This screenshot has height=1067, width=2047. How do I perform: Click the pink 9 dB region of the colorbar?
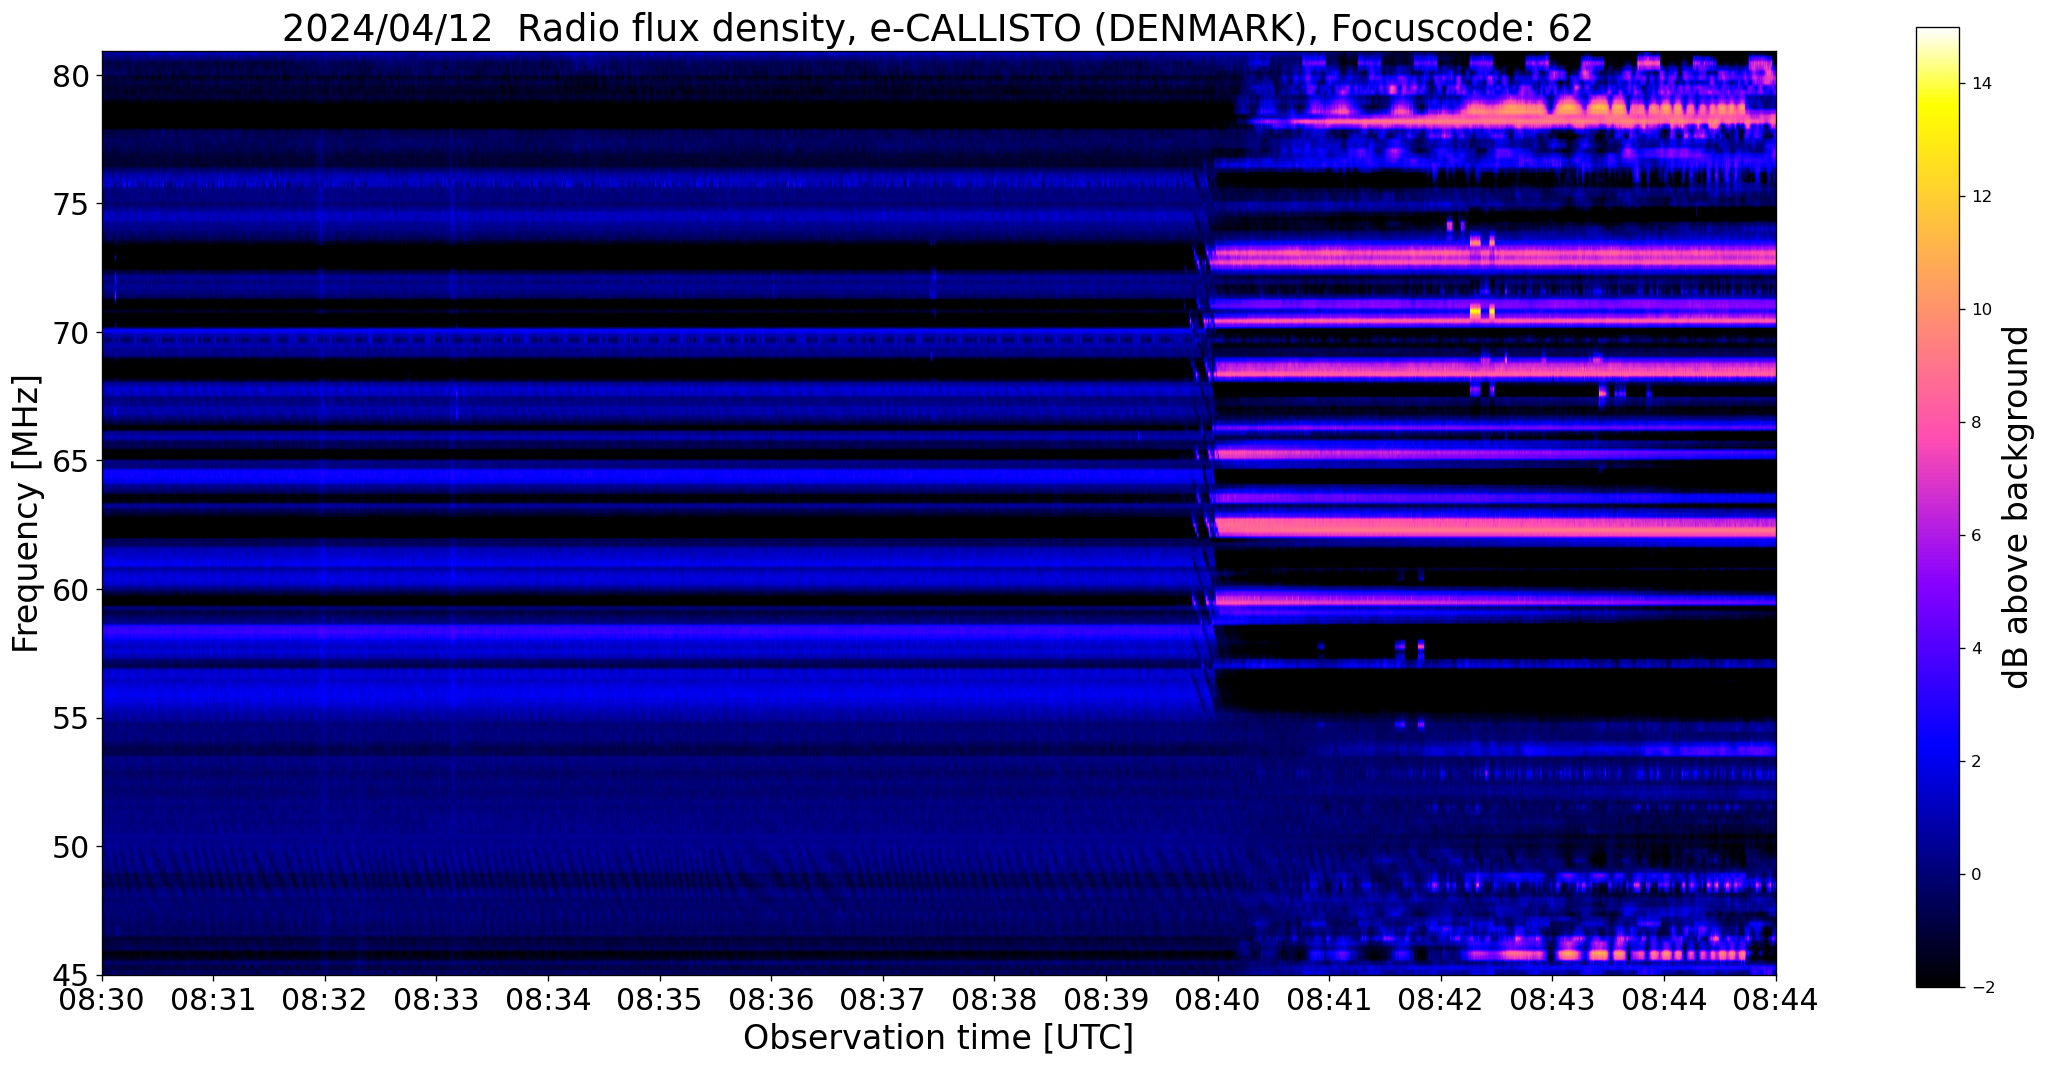click(1937, 366)
